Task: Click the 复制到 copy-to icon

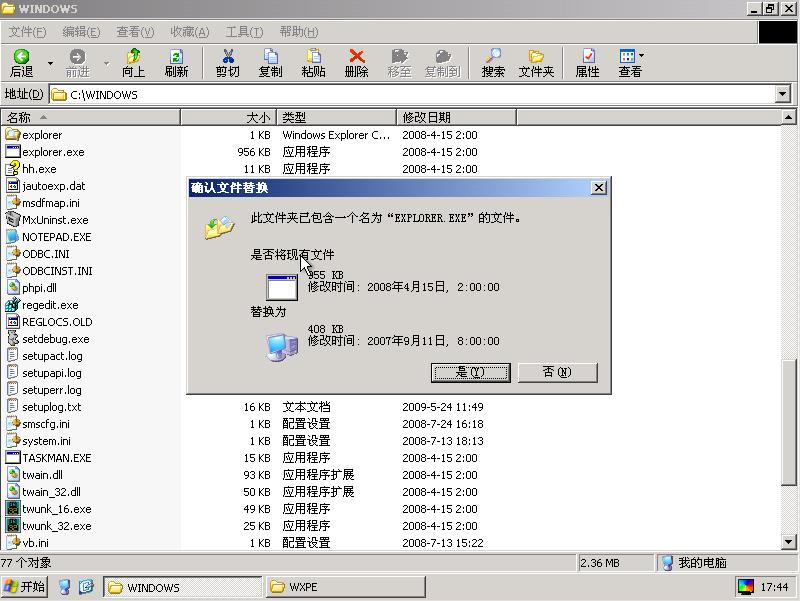Action: tap(443, 56)
